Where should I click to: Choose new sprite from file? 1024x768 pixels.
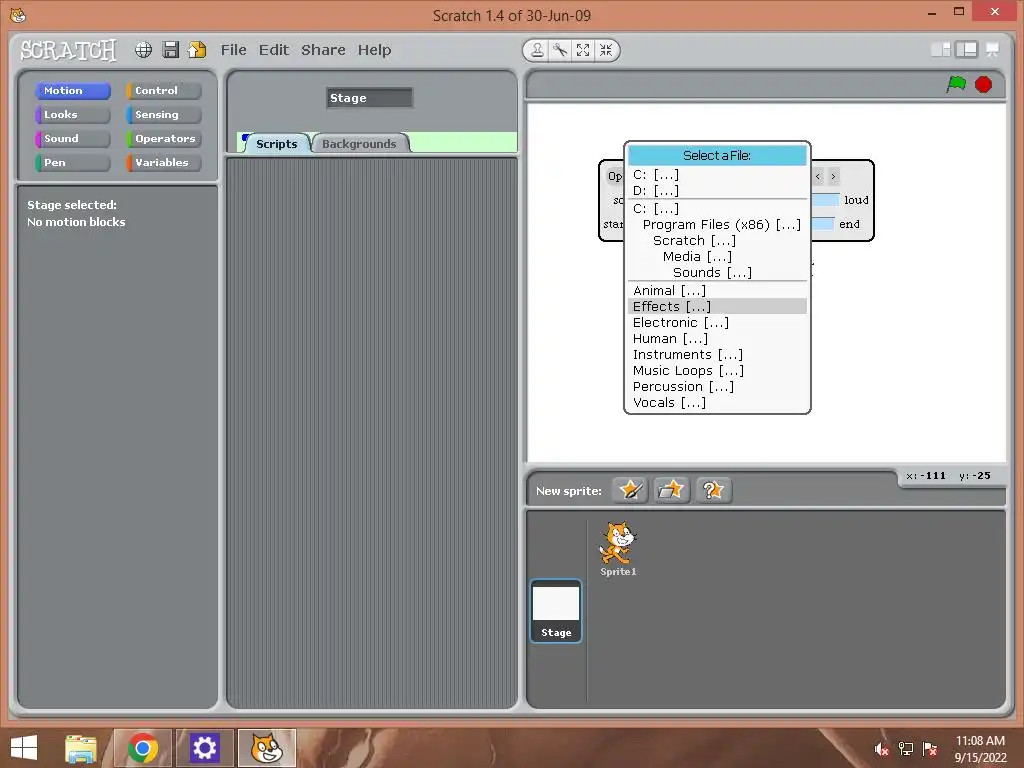[x=671, y=490]
